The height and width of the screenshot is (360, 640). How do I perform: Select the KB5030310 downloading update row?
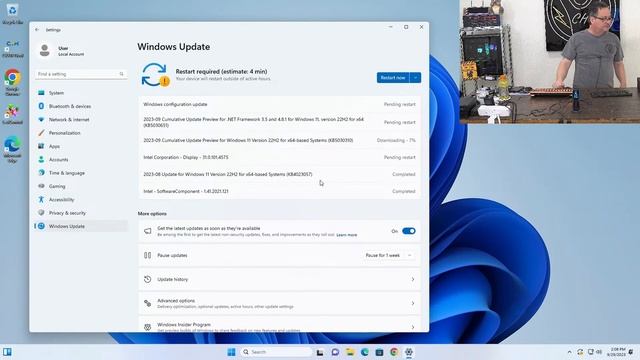[x=280, y=140]
